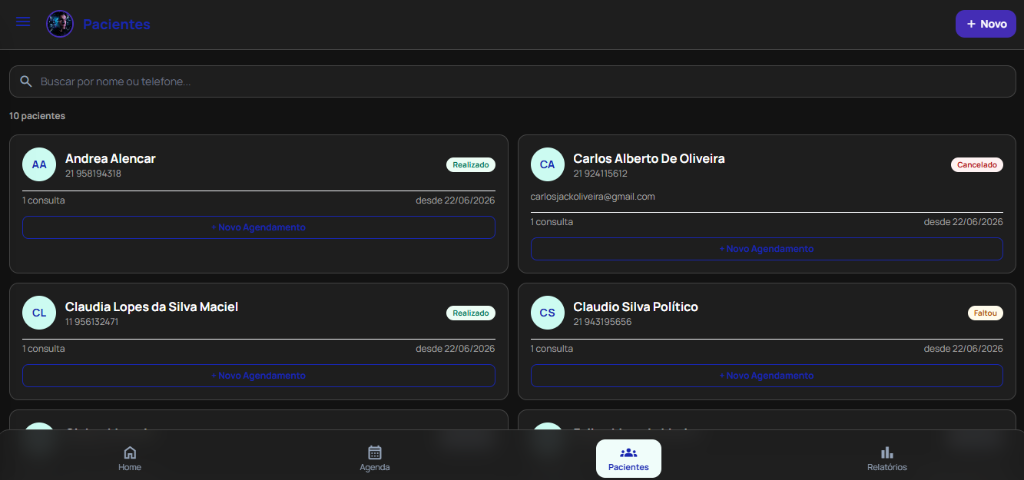Click the CA avatar of Carlos Alberto
The height and width of the screenshot is (480, 1024).
pyautogui.click(x=547, y=164)
